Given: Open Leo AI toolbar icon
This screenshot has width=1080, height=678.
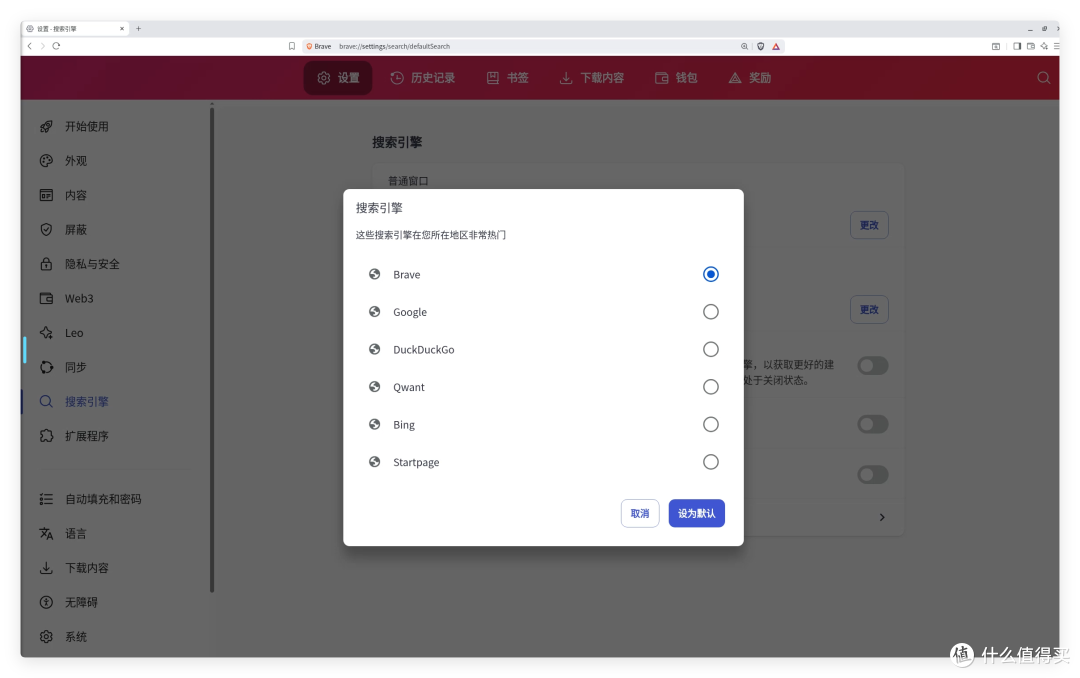Looking at the screenshot, I should 1044,46.
